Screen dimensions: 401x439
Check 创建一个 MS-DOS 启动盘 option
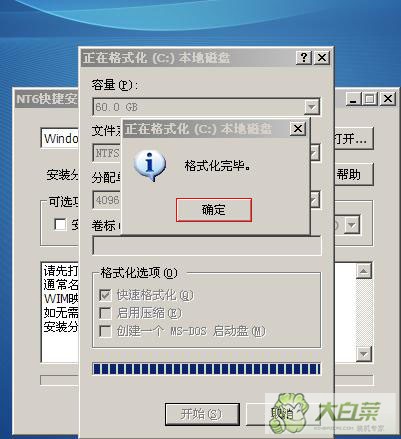(105, 331)
